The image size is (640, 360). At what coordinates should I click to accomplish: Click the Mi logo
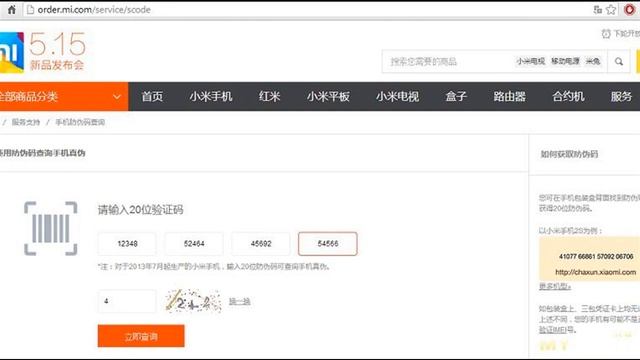(x=11, y=53)
